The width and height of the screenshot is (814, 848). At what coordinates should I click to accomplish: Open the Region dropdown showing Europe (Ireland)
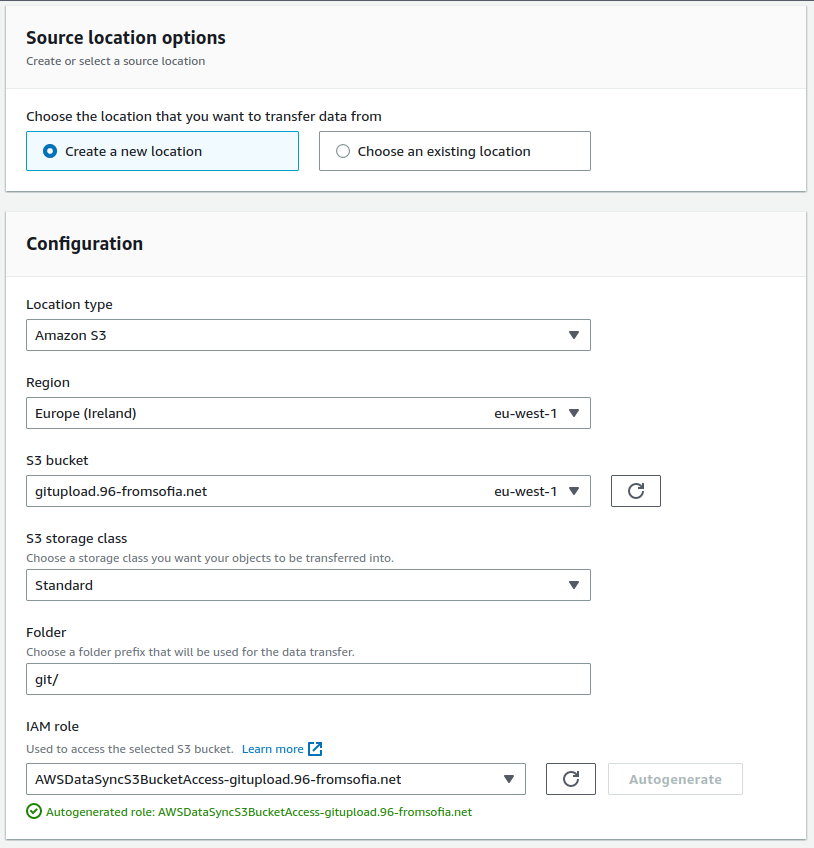pyautogui.click(x=308, y=413)
